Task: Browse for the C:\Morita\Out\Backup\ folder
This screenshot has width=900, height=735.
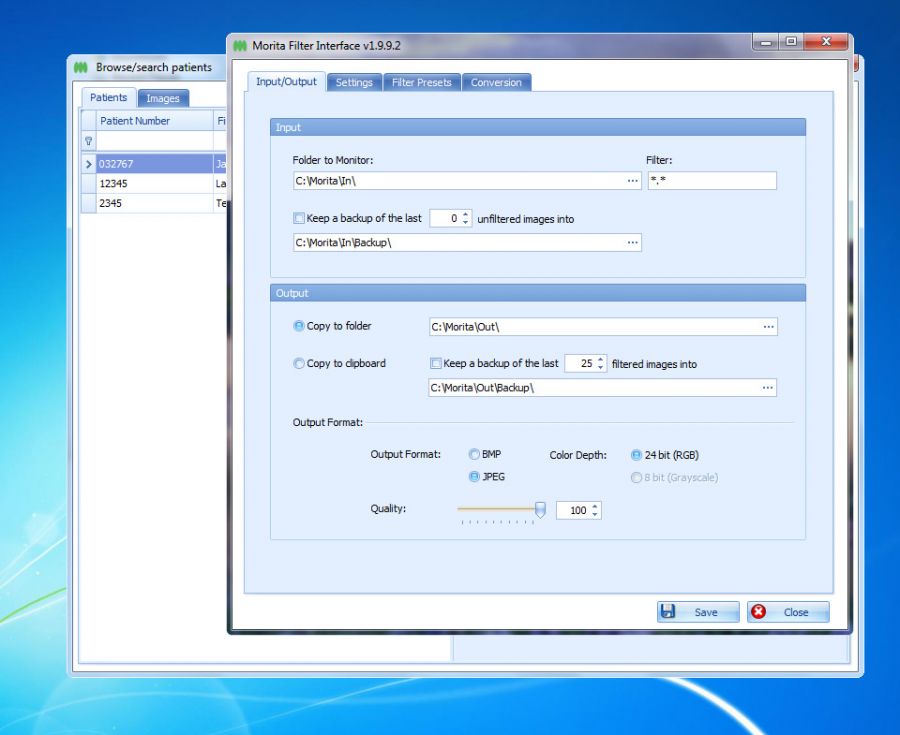Action: (767, 388)
